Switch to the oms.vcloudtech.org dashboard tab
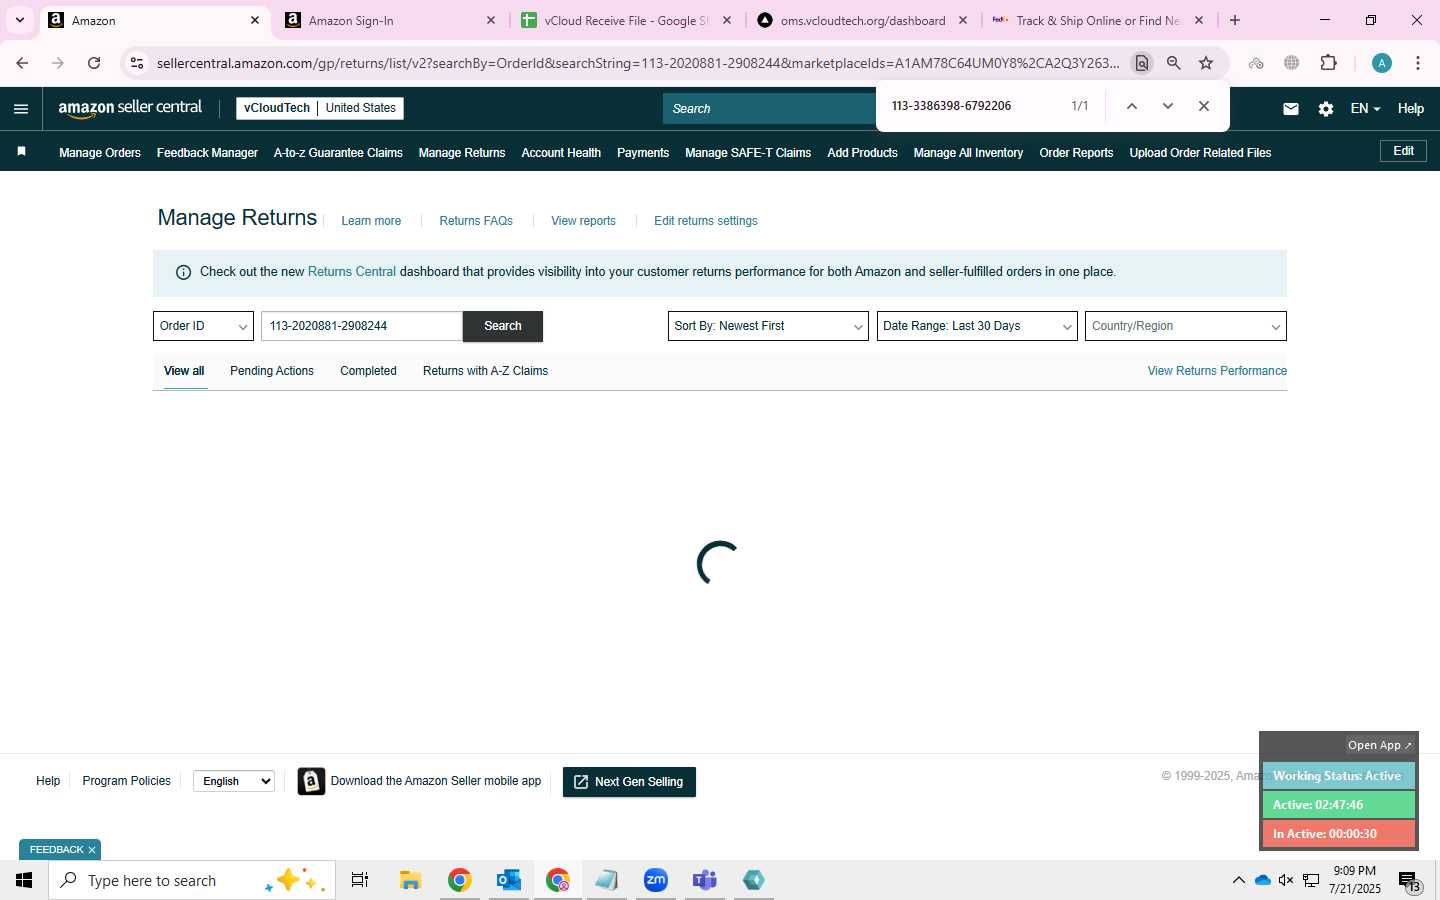This screenshot has height=900, width=1440. [862, 20]
